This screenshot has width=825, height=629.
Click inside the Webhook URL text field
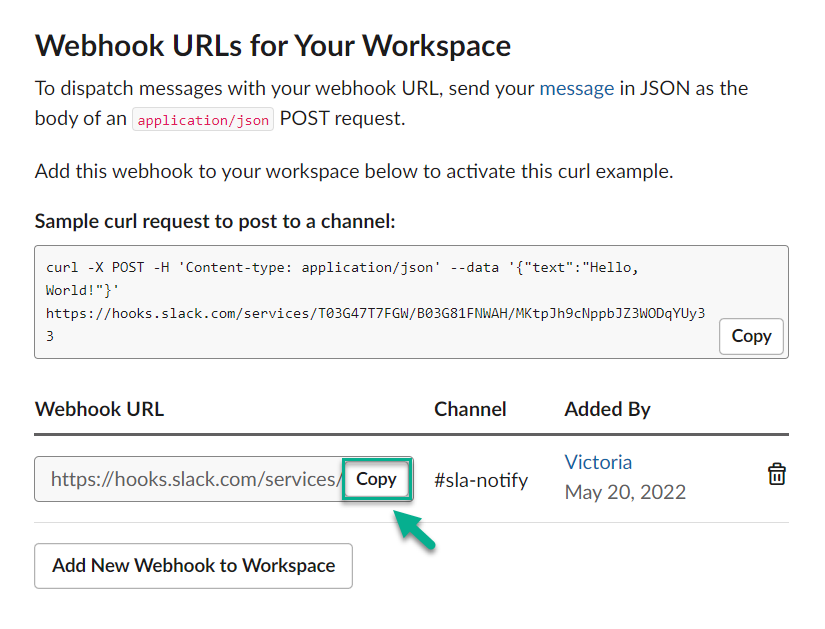pos(190,480)
